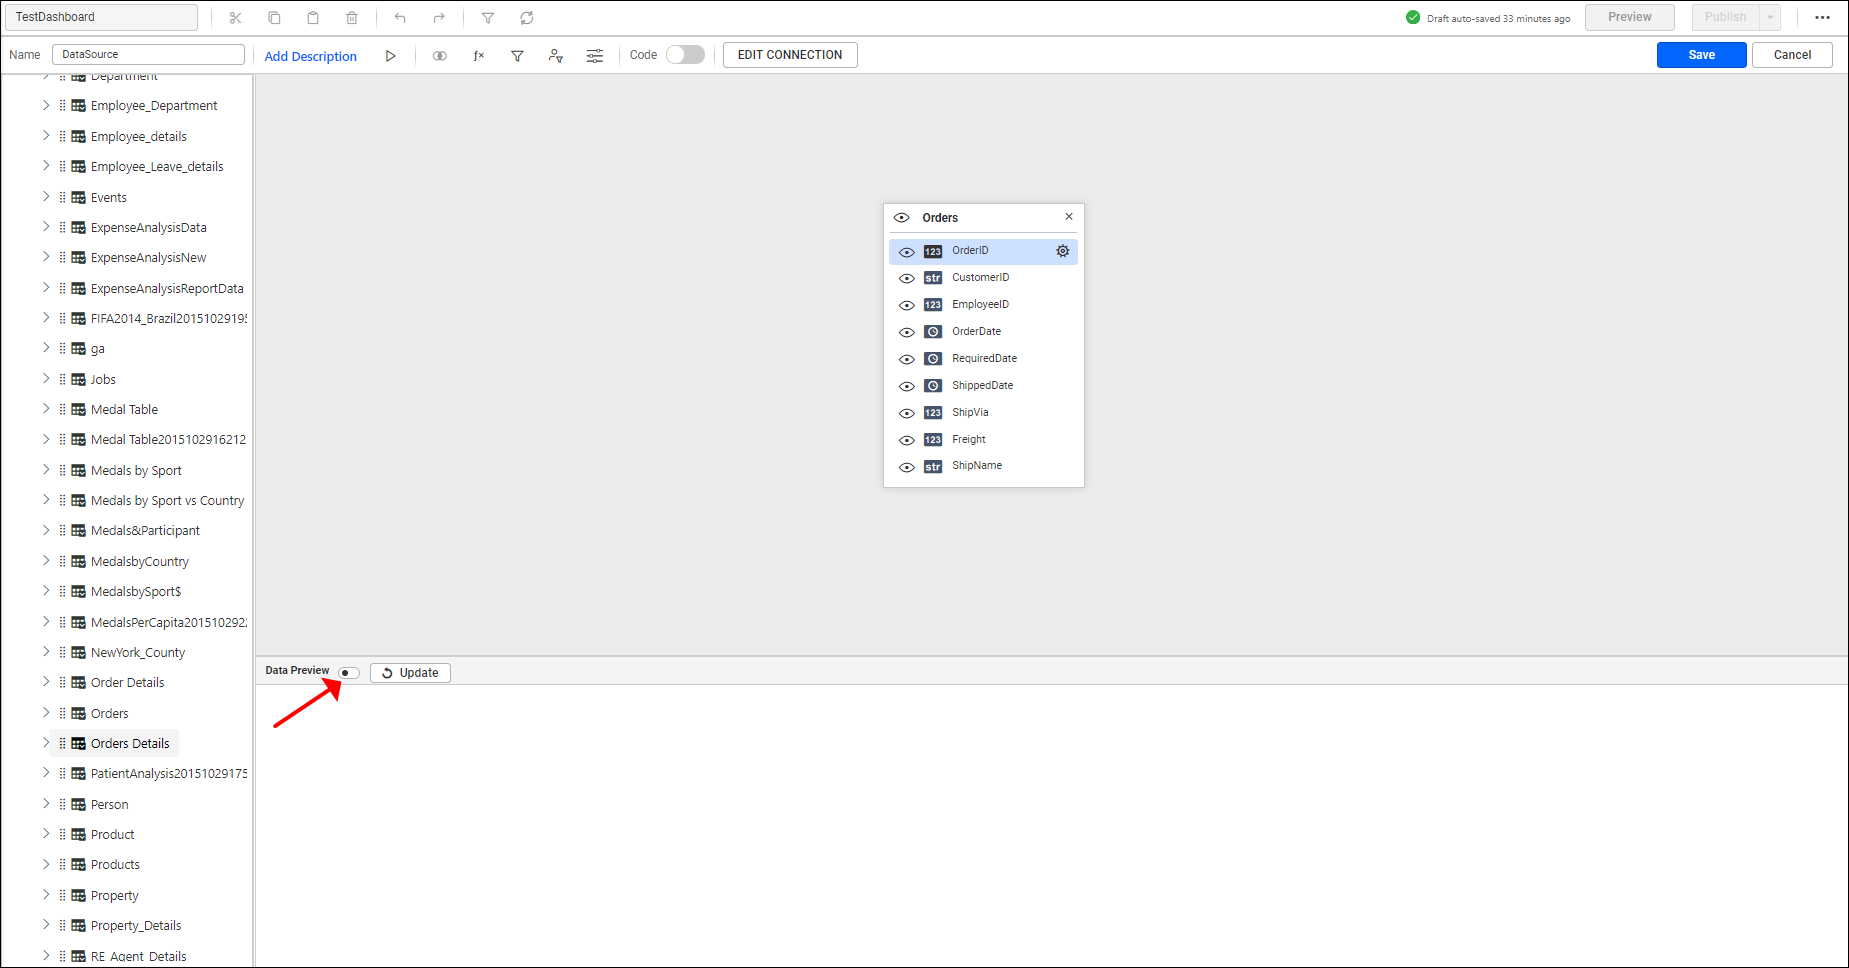Image resolution: width=1849 pixels, height=968 pixels.
Task: Select the Products table in the list
Action: 115,865
